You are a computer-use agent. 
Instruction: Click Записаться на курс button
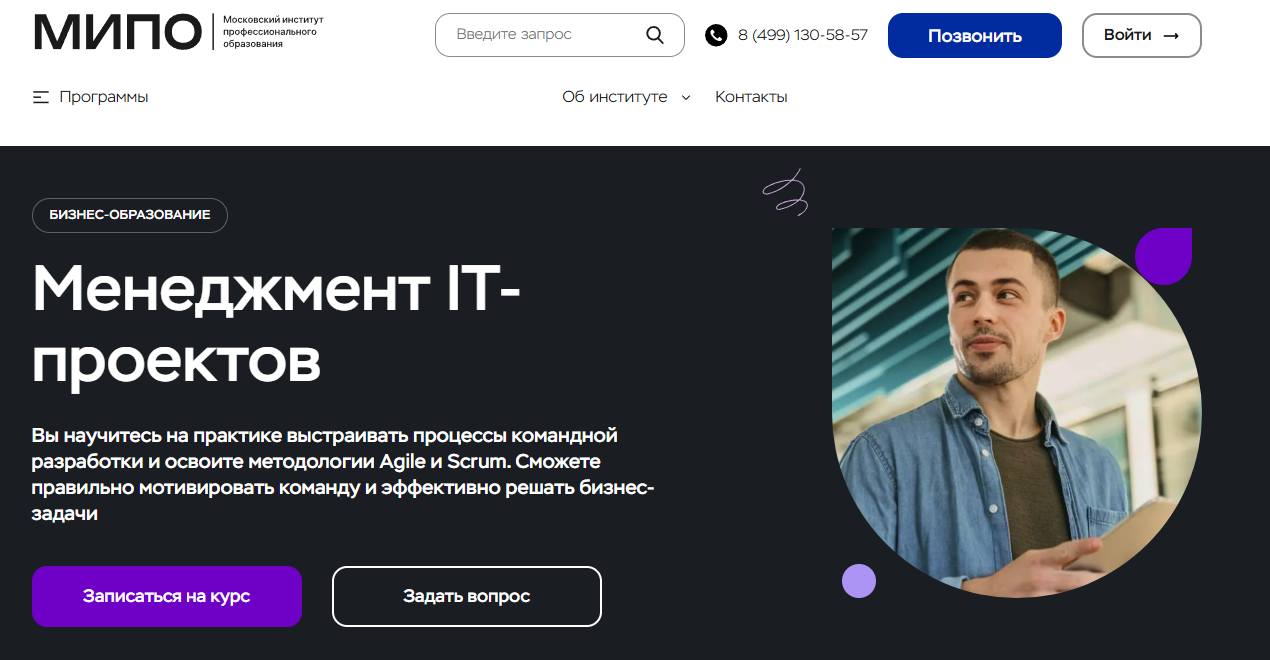(167, 596)
